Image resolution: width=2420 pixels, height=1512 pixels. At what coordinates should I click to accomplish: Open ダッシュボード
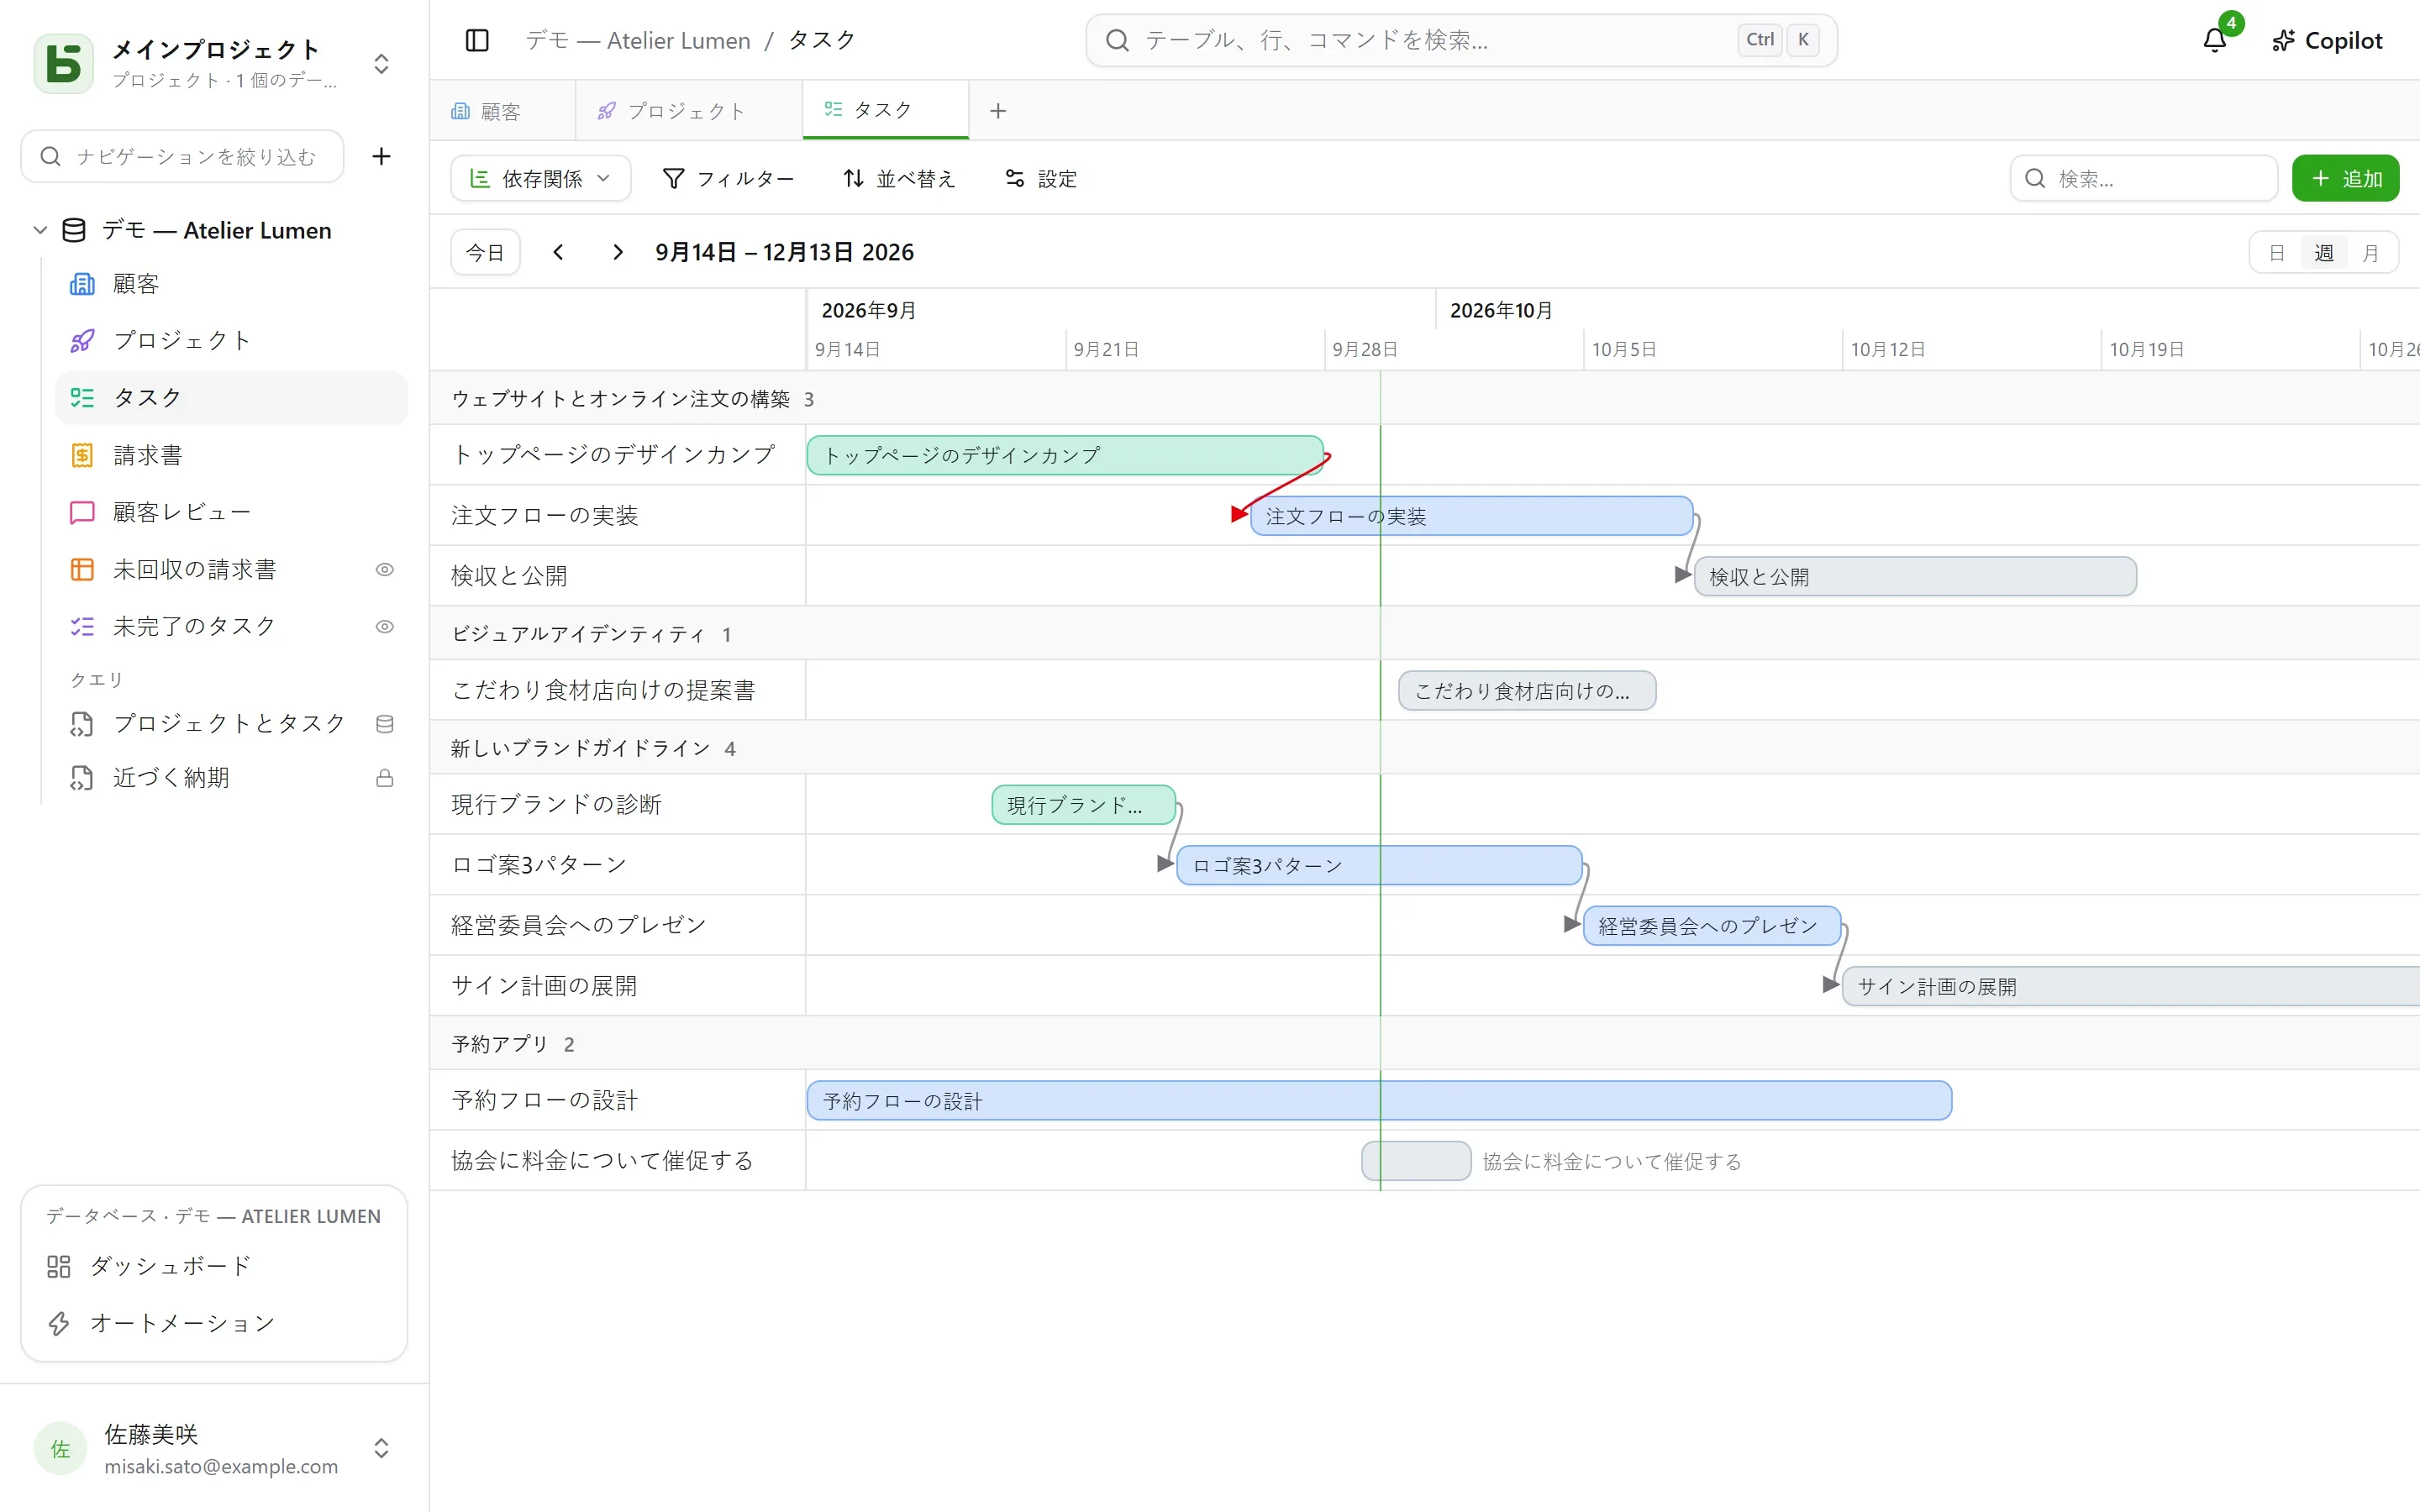(x=214, y=1266)
